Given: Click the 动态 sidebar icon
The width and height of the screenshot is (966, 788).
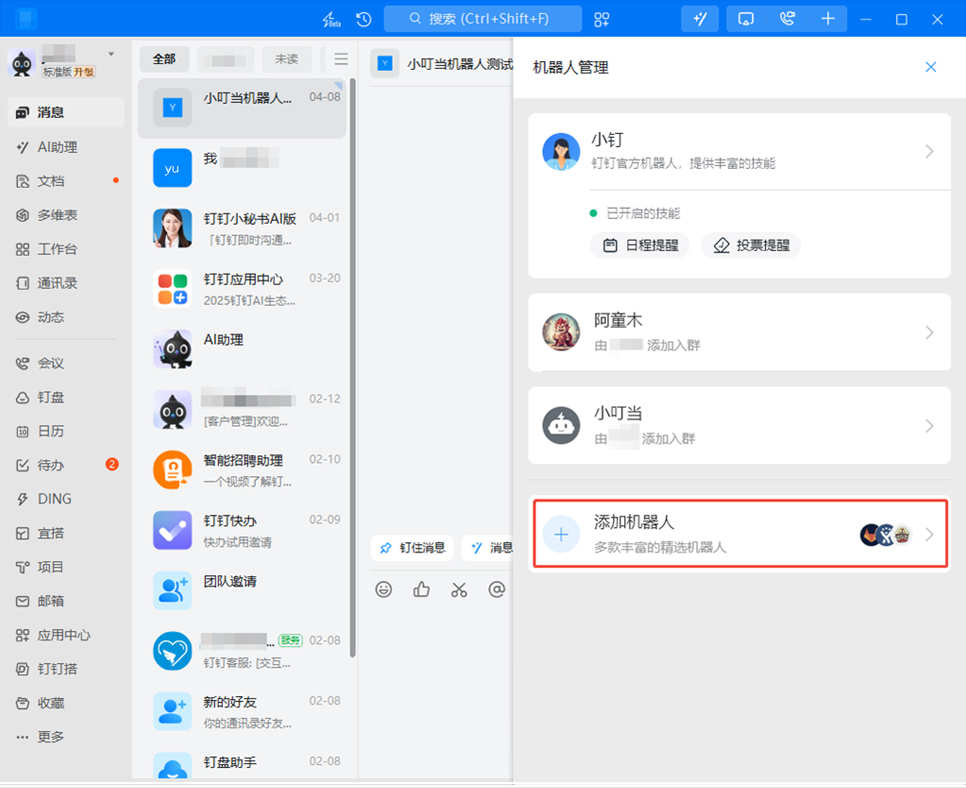Looking at the screenshot, I should point(23,317).
